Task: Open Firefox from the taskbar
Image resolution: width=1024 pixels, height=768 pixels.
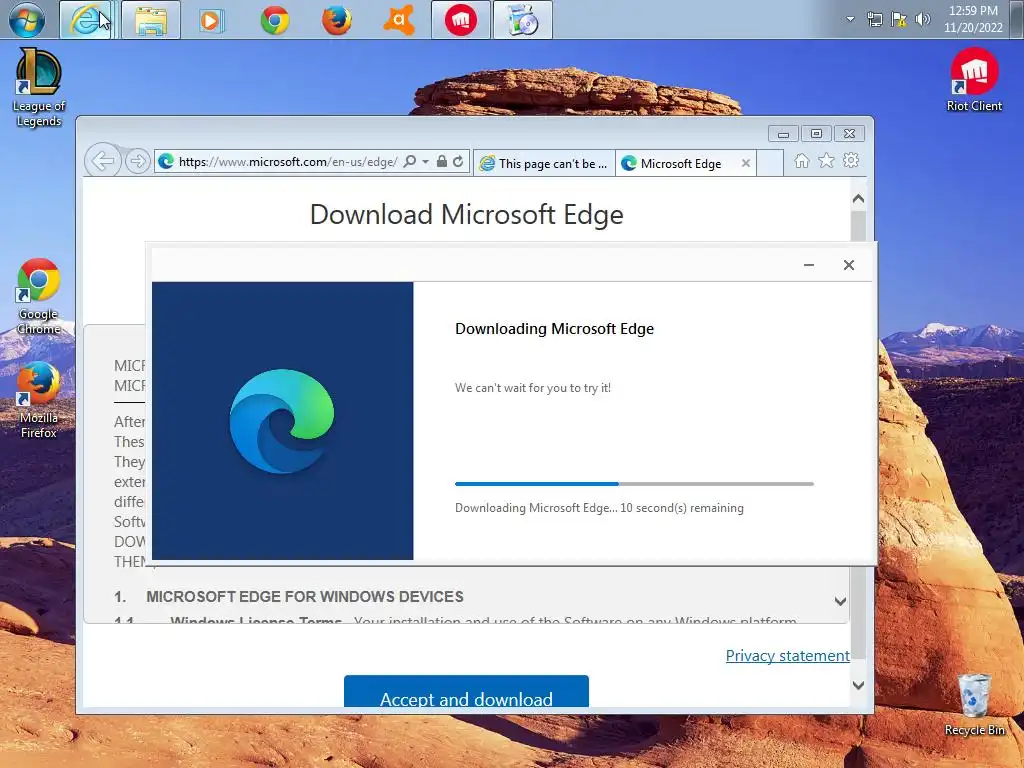Action: click(x=337, y=20)
